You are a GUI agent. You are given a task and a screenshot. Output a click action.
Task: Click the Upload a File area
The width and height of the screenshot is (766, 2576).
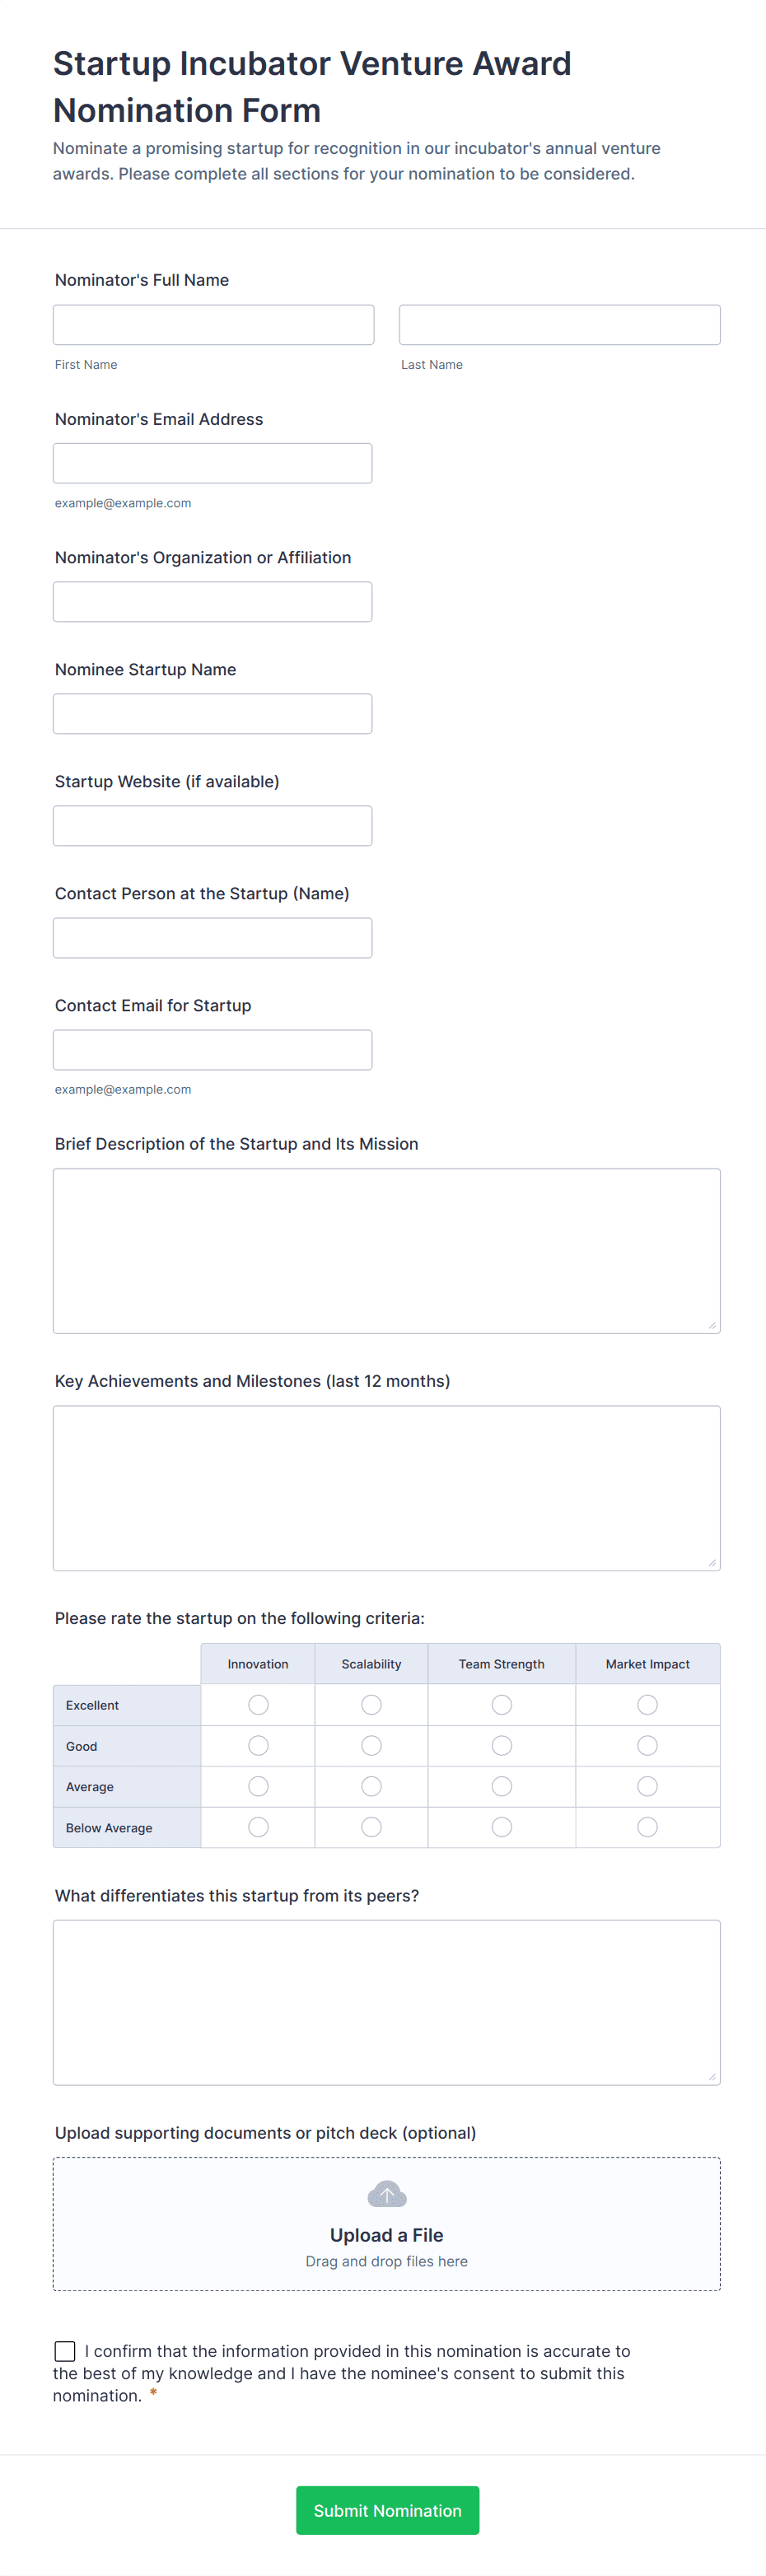click(x=387, y=2224)
